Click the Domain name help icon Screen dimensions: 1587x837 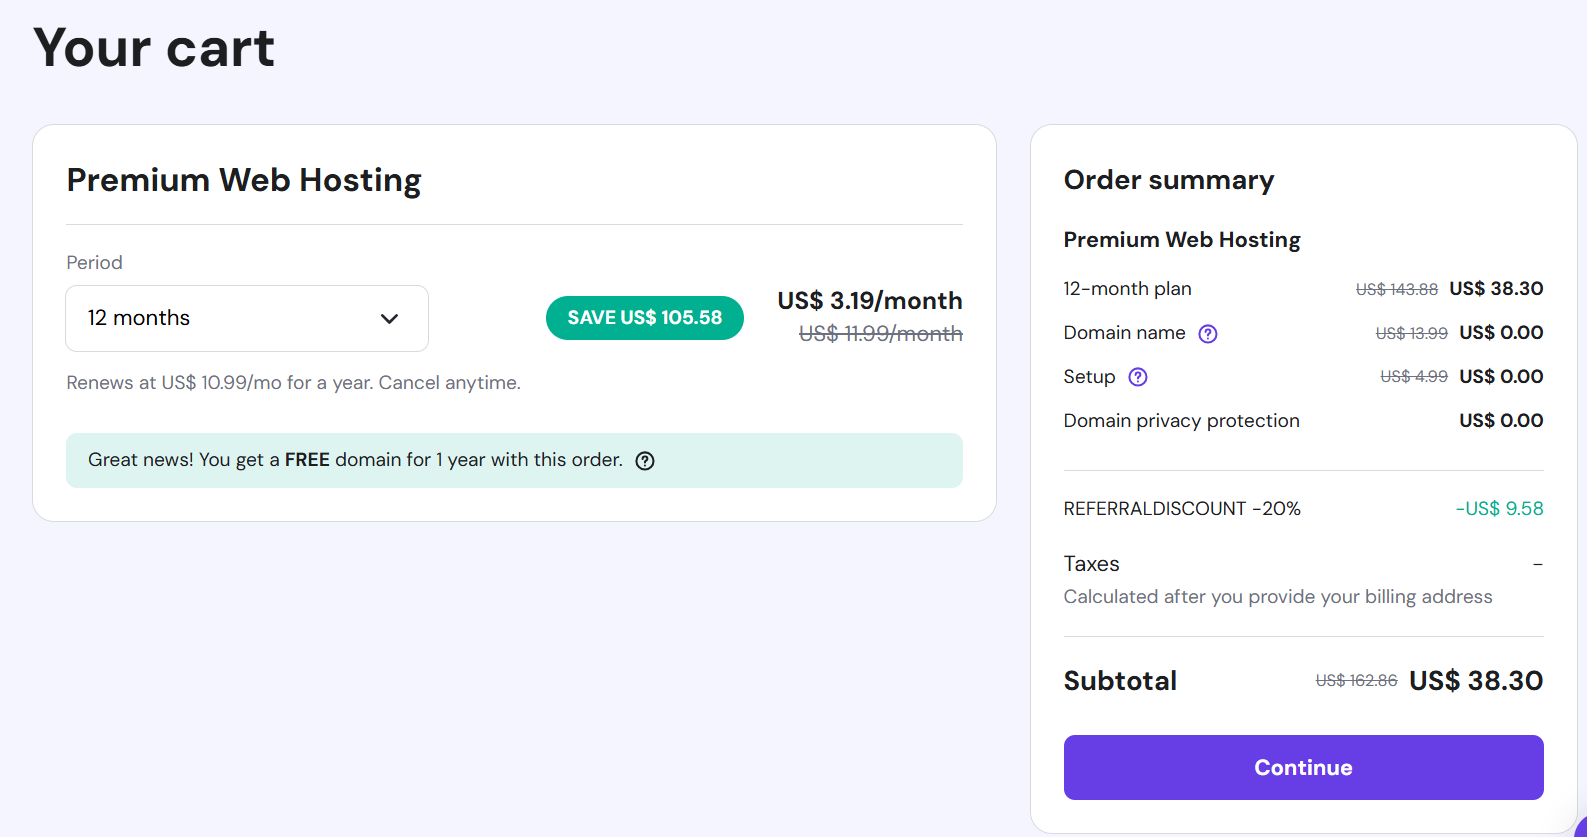1208,334
